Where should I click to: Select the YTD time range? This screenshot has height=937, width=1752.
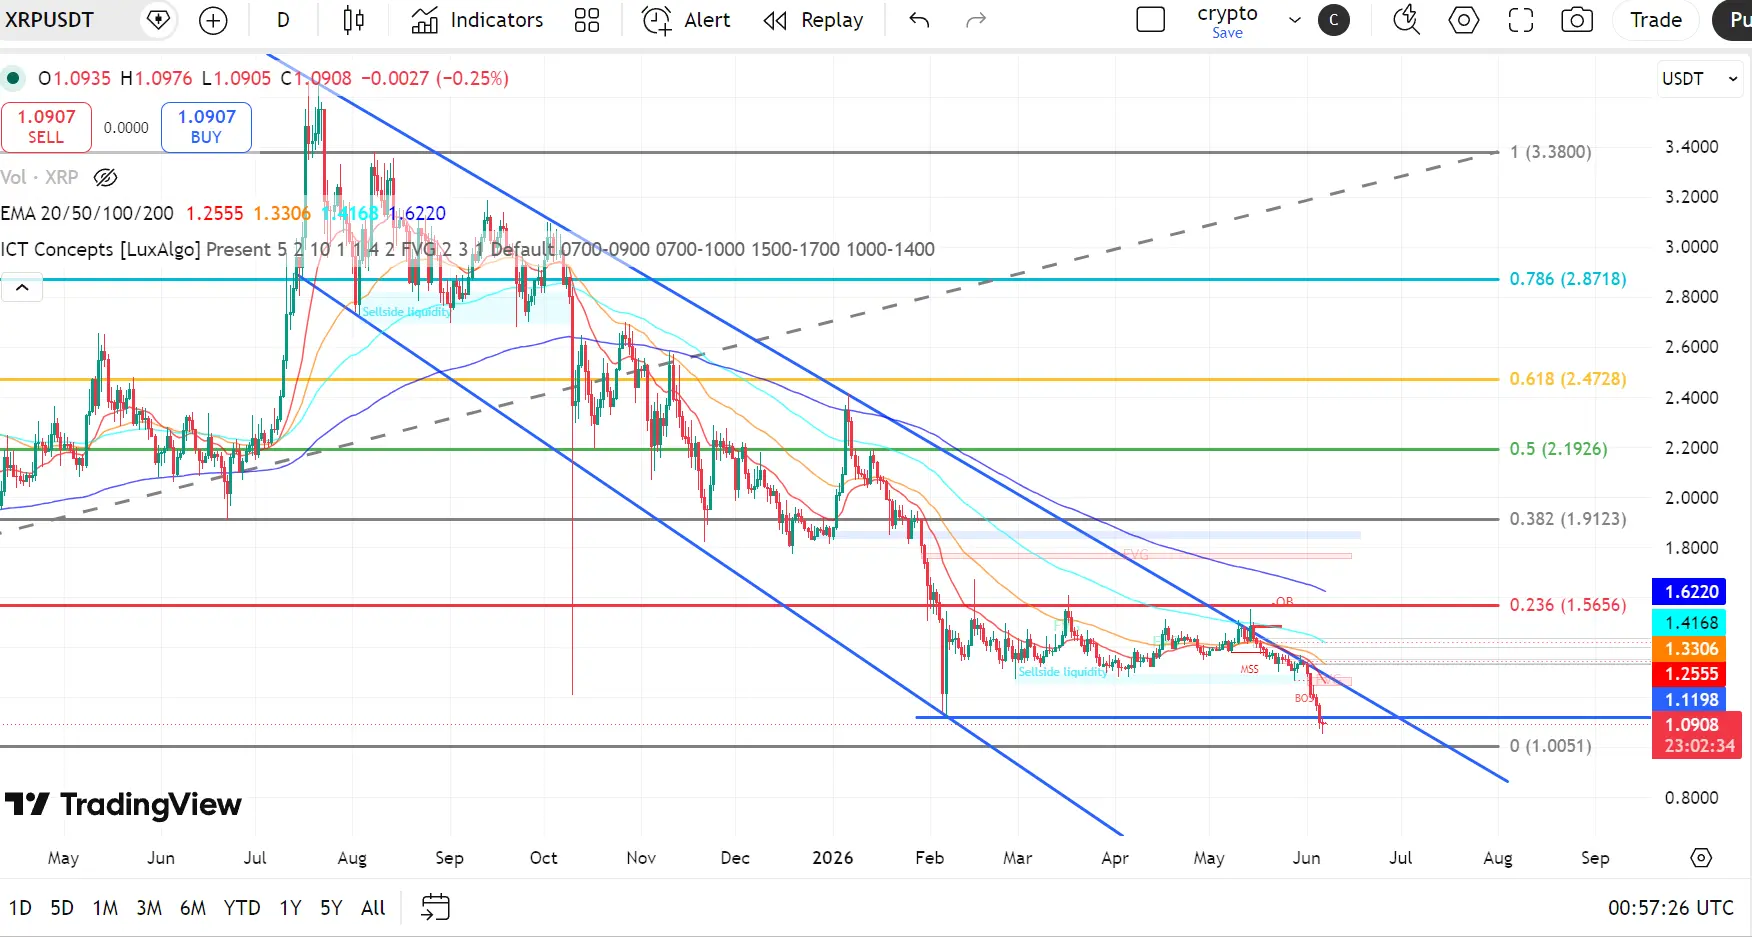[x=242, y=908]
